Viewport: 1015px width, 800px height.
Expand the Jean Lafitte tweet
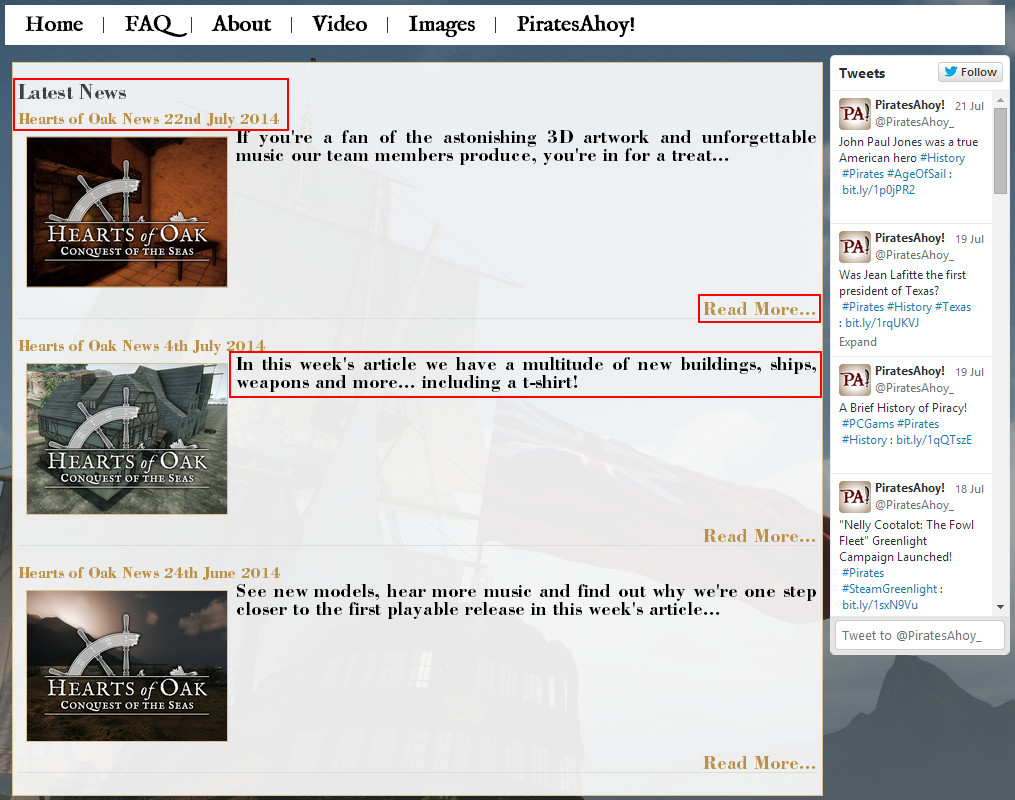pos(858,342)
